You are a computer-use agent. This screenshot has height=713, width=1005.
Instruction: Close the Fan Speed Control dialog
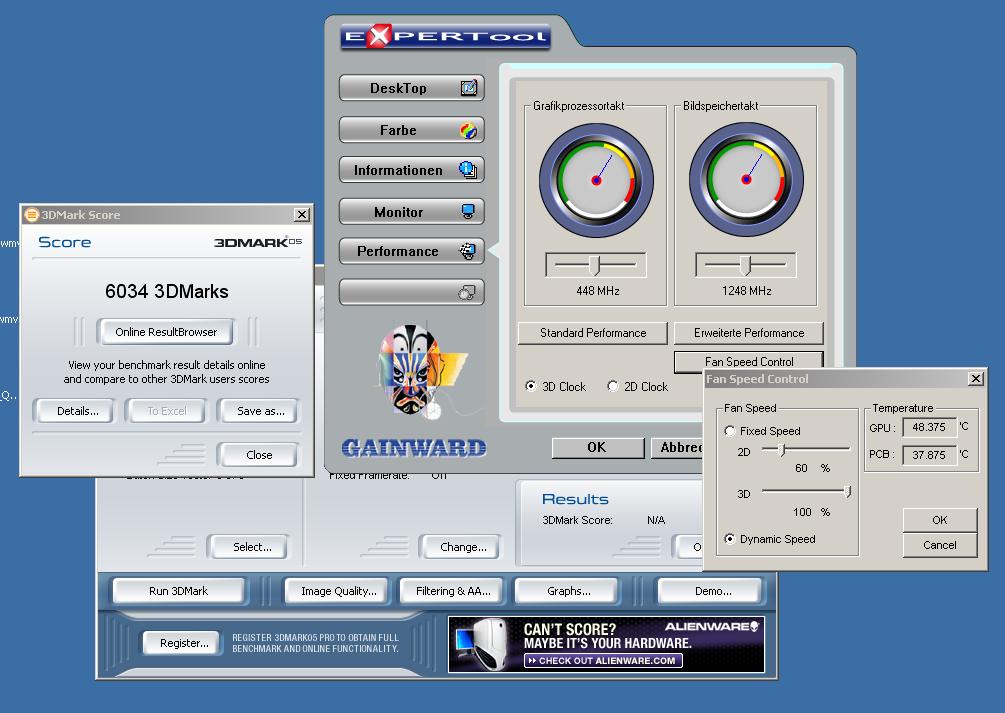tap(976, 378)
